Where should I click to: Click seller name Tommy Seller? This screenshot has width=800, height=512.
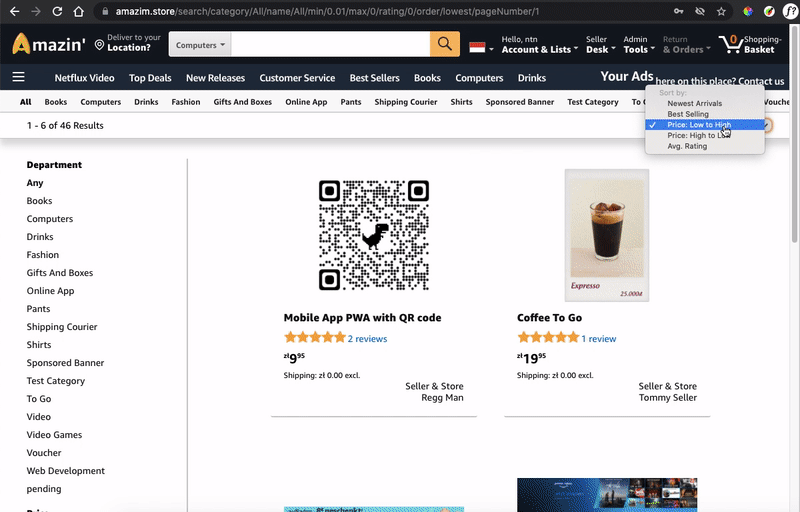point(668,397)
